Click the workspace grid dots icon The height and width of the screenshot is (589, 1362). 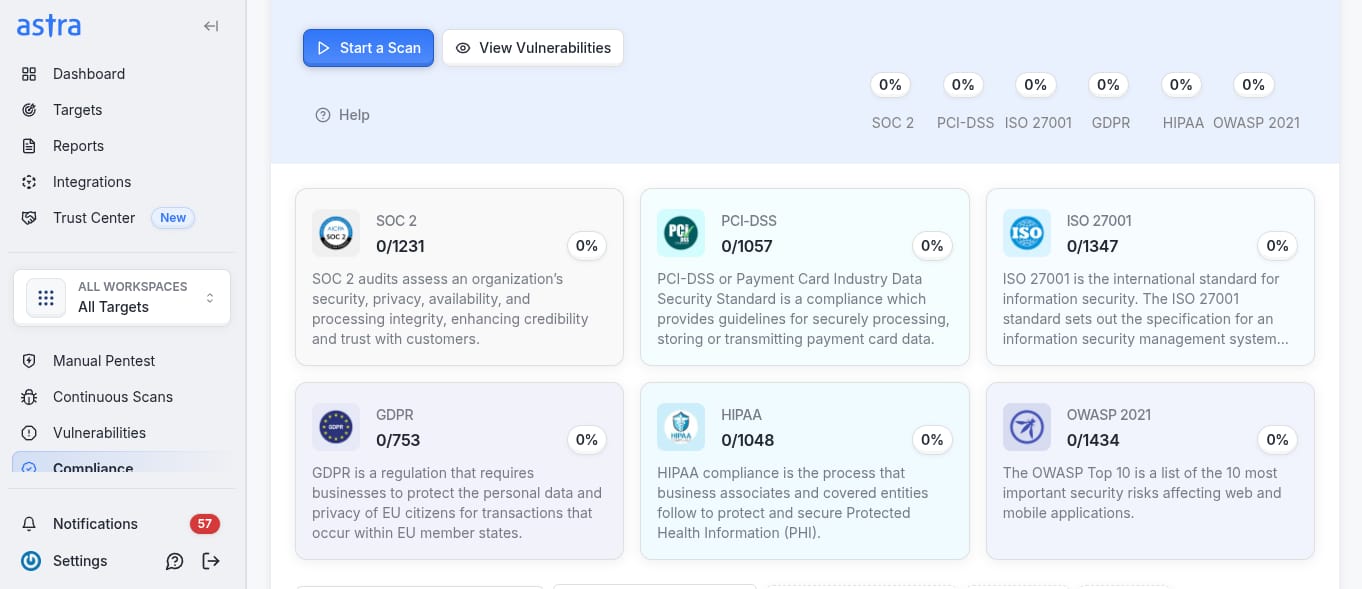[46, 297]
